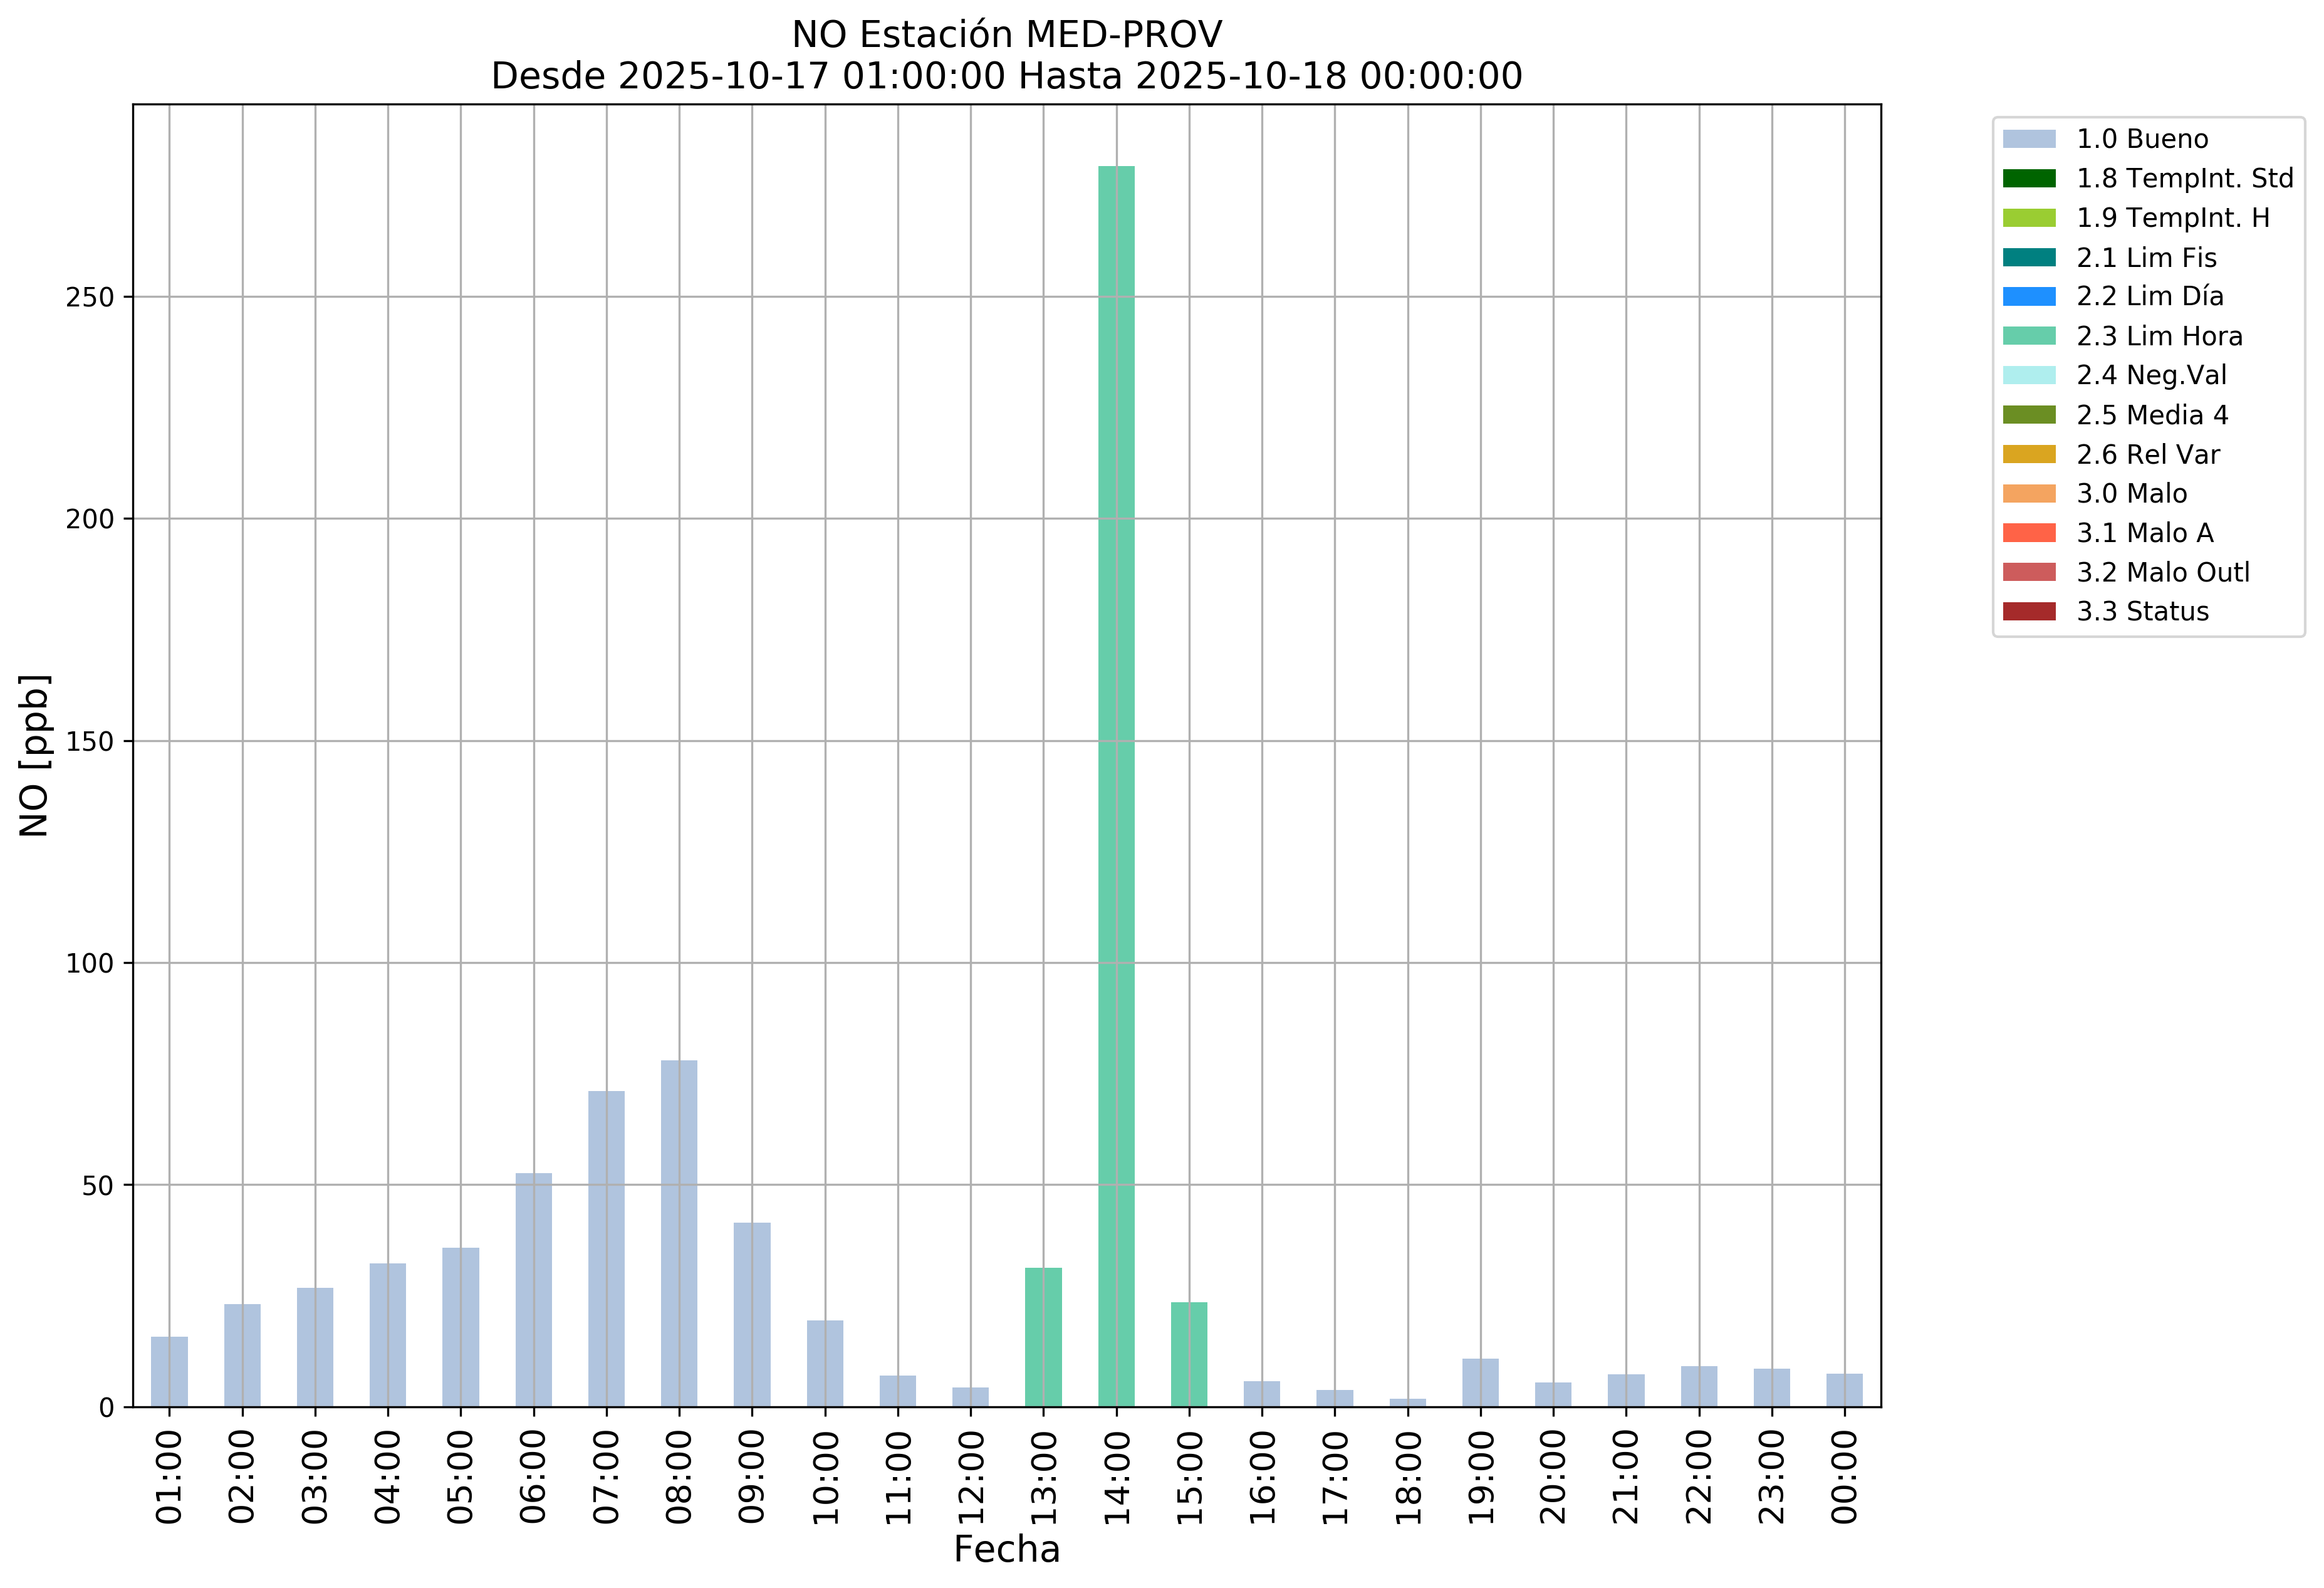
Task: Click the 250 y-axis tick label
Action: coord(90,298)
